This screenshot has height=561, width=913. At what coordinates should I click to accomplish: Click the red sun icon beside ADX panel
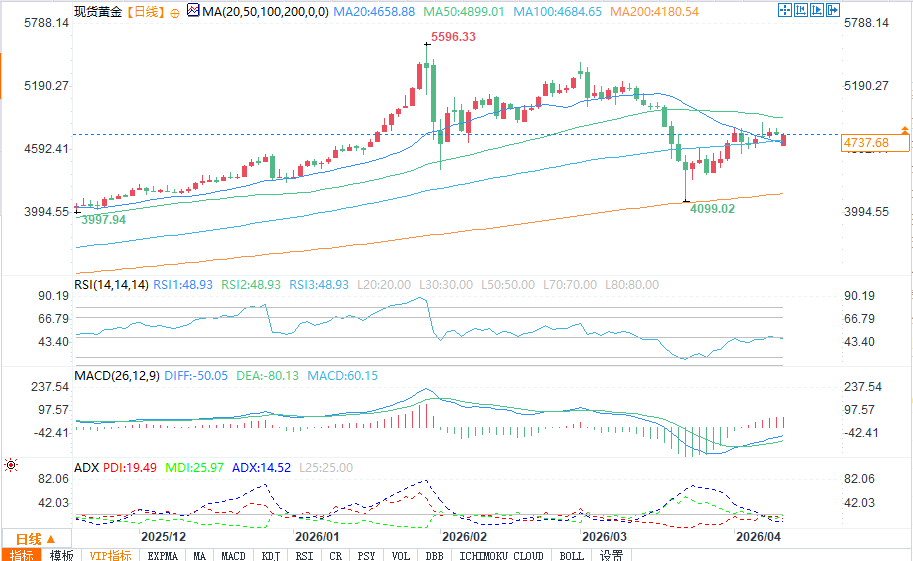[x=10, y=465]
